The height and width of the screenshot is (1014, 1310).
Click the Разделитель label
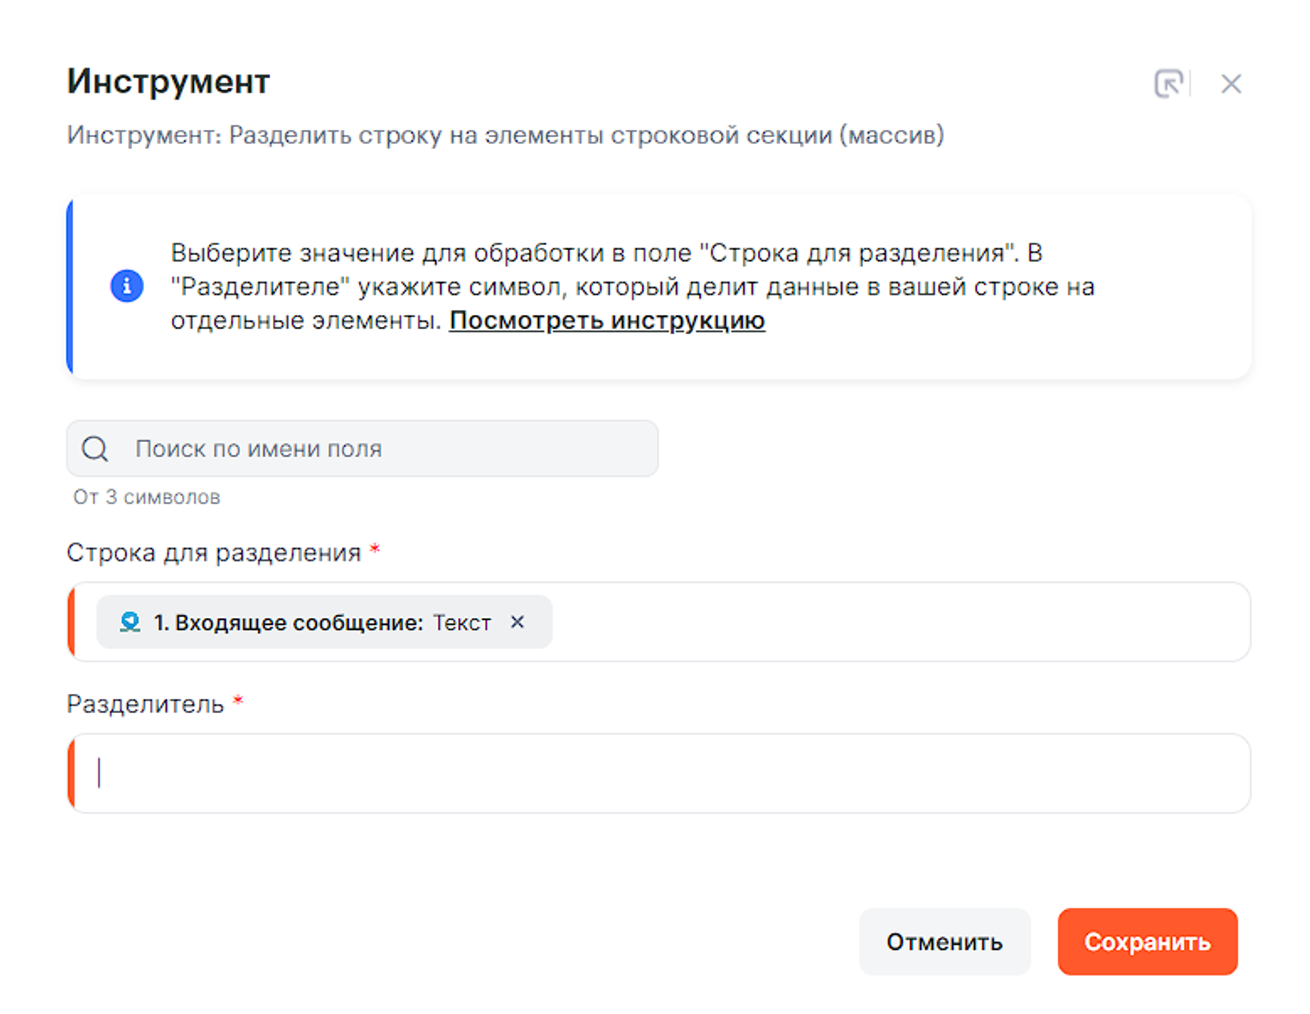click(x=145, y=704)
